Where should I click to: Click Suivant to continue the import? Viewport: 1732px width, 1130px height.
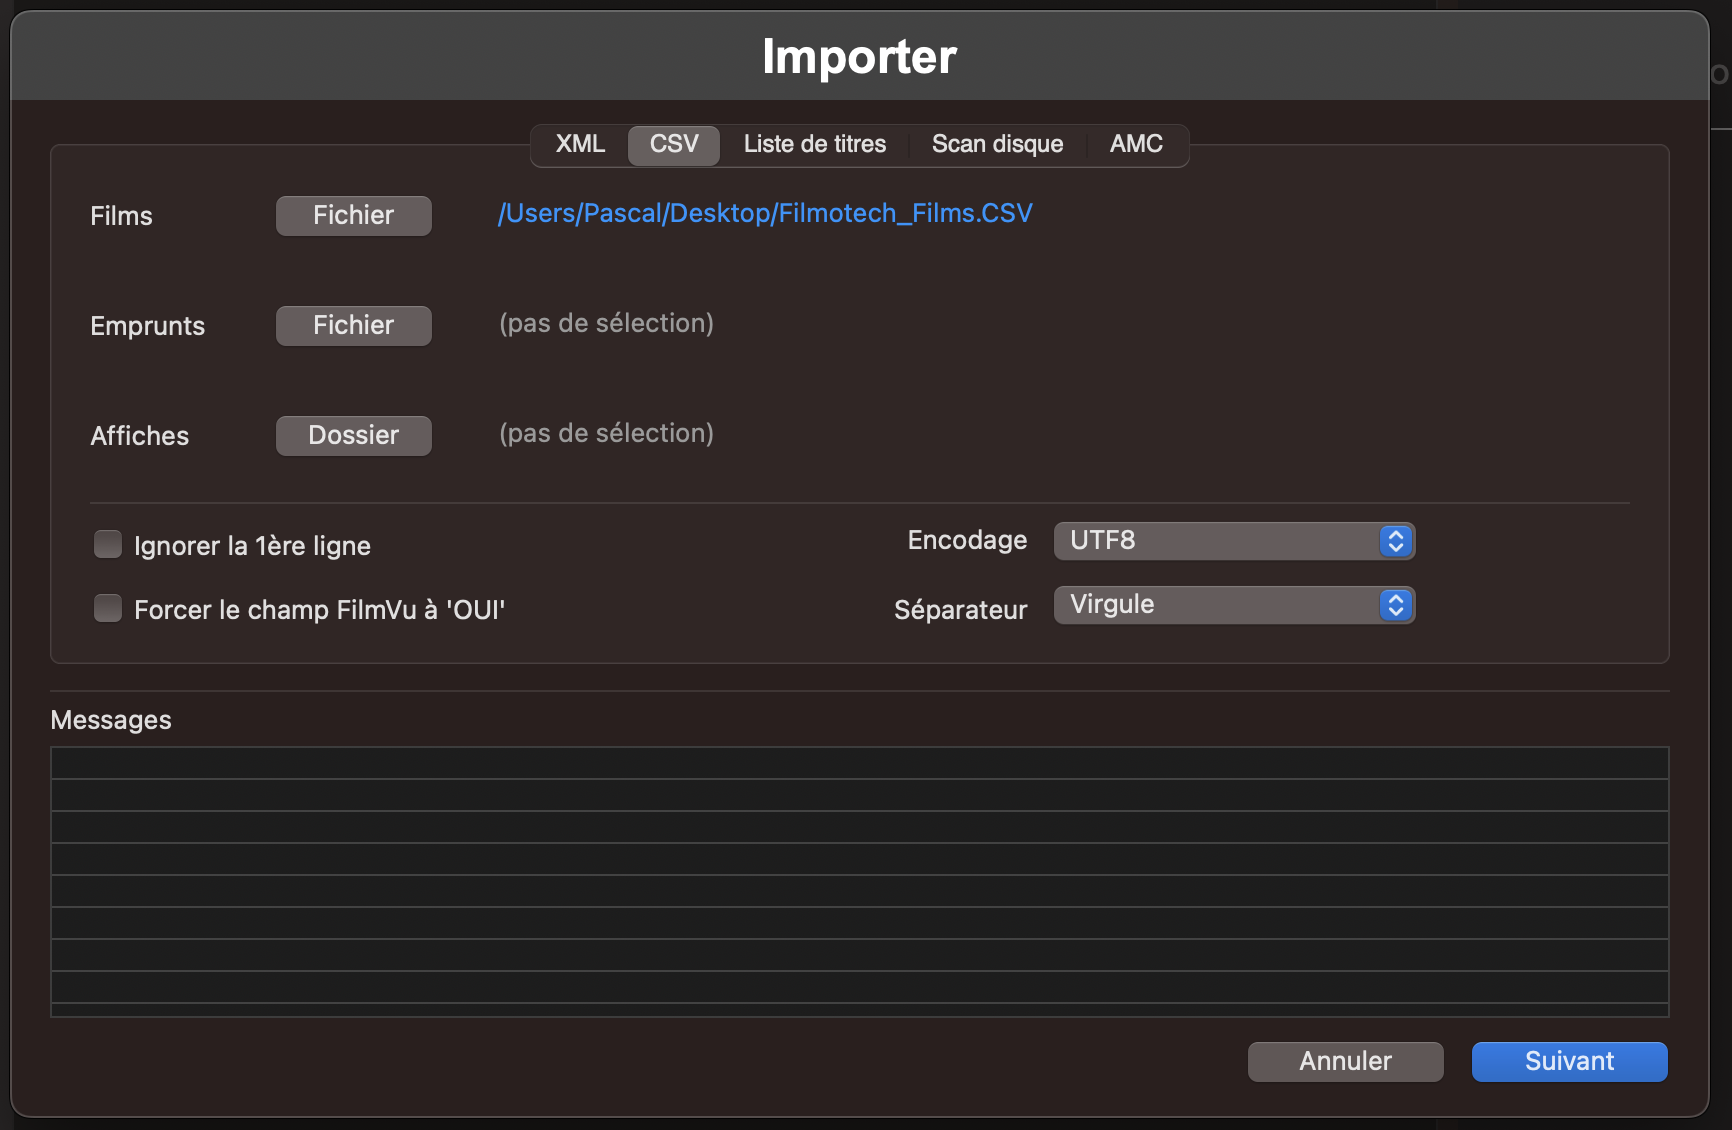pos(1568,1061)
